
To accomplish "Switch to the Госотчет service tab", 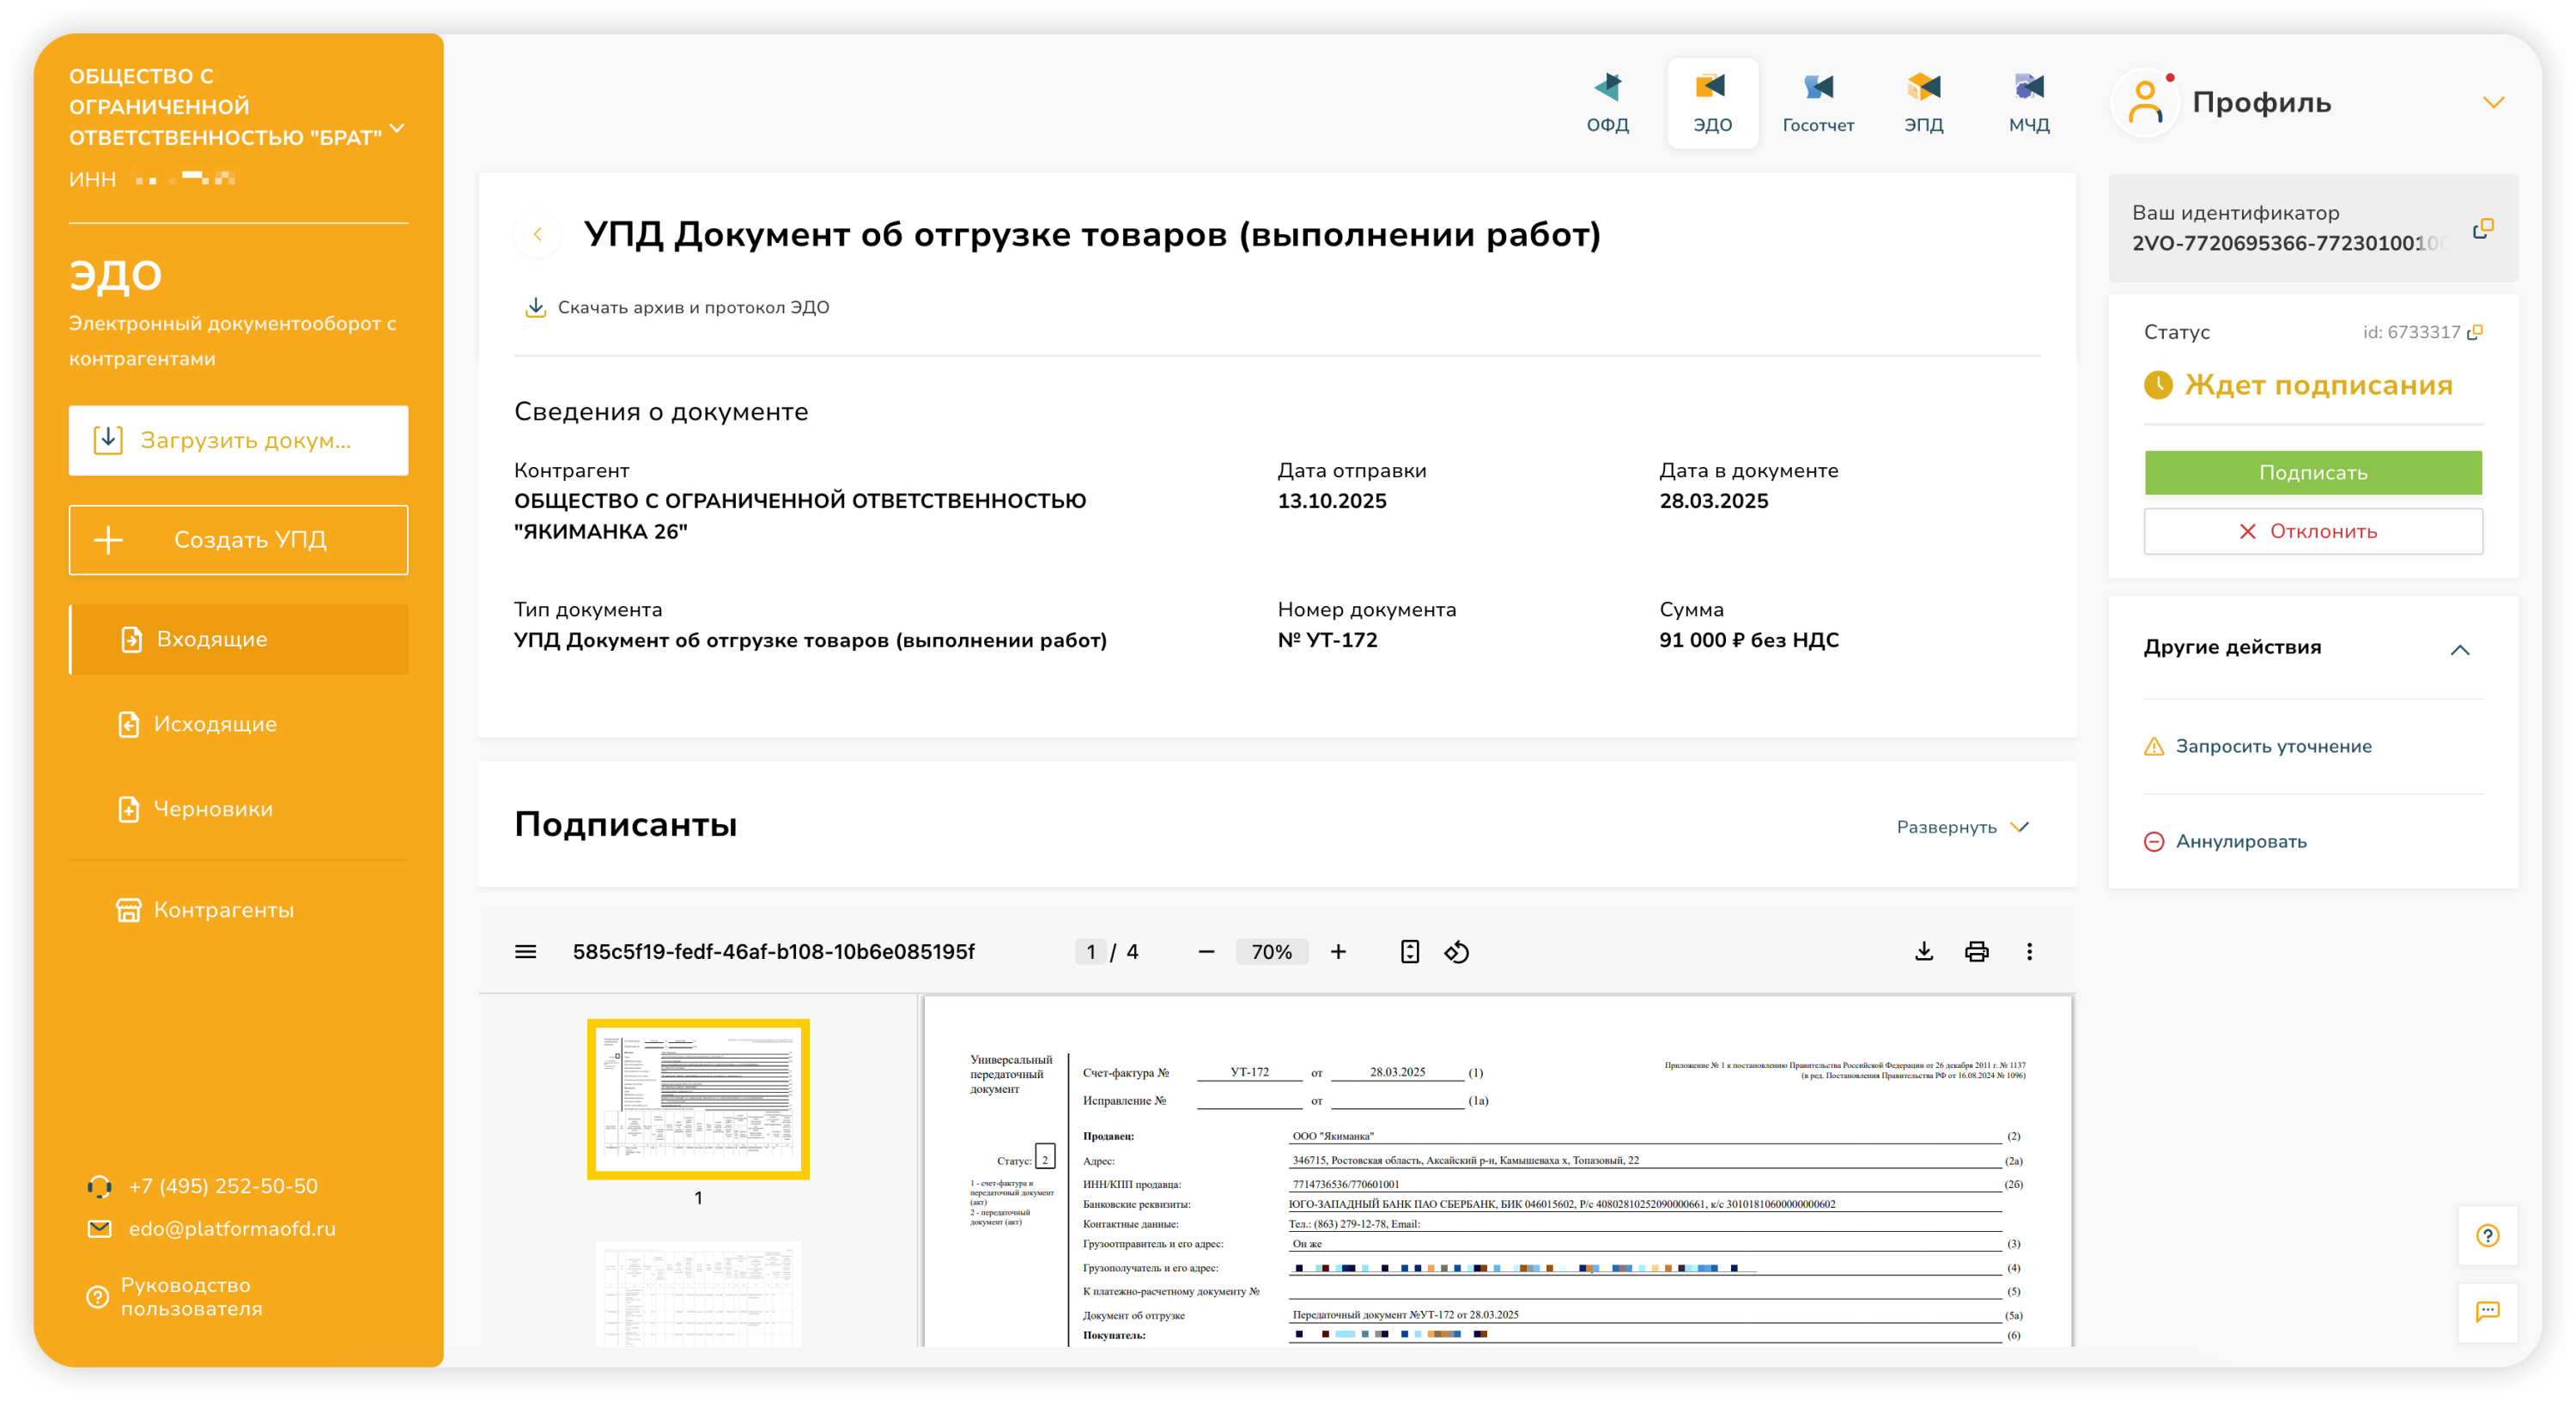I will coord(1817,103).
